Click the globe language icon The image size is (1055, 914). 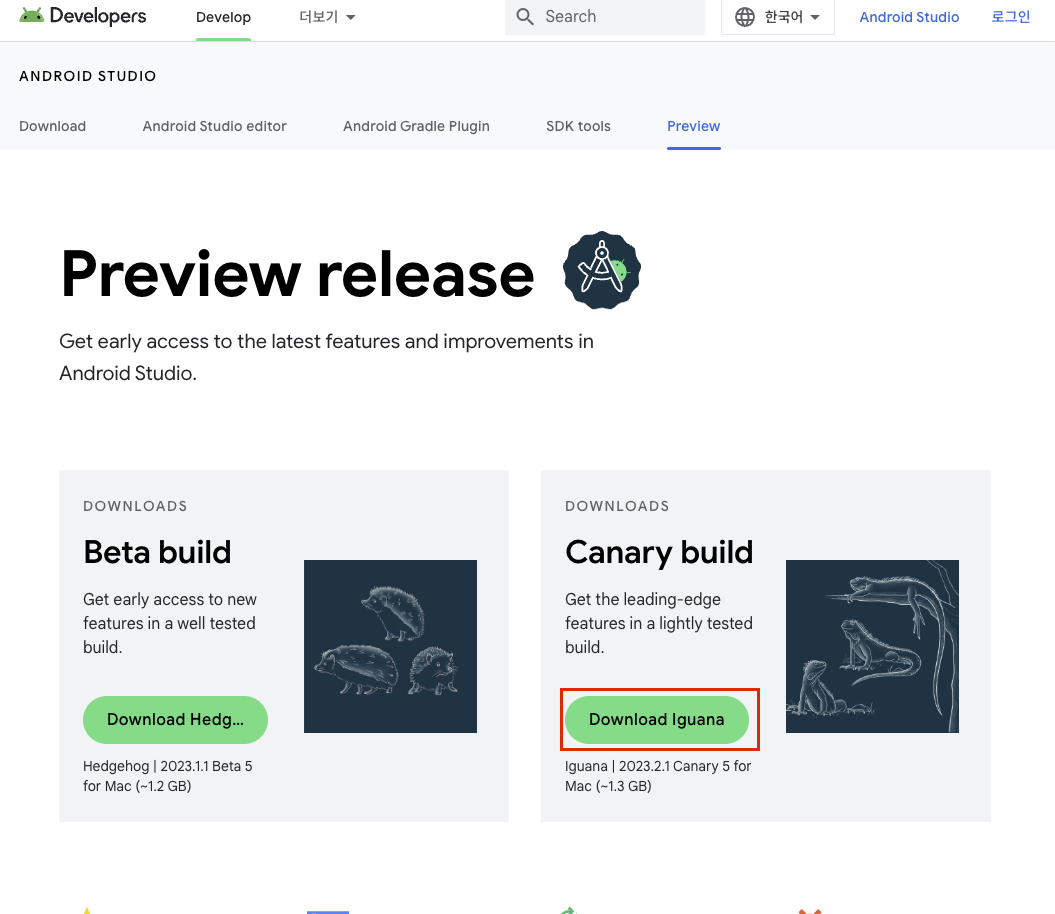point(744,17)
